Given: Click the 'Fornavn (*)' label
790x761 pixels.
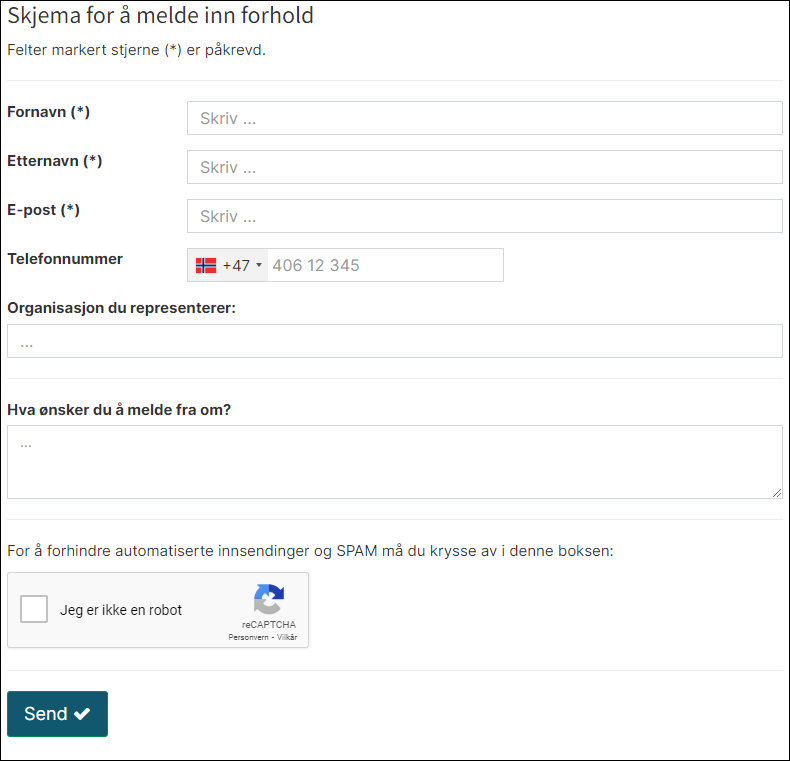Looking at the screenshot, I should point(48,112).
